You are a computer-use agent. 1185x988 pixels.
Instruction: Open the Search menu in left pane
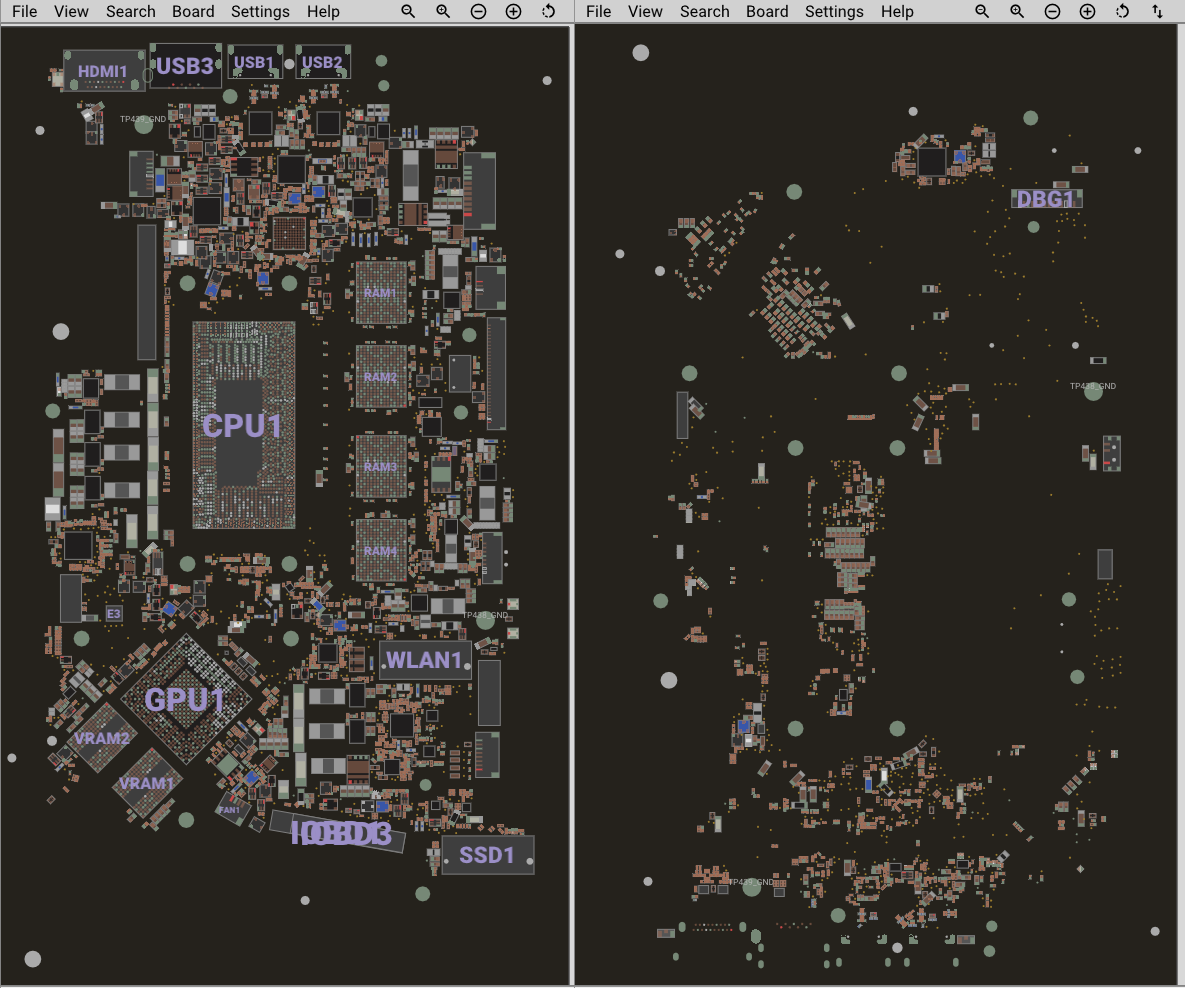click(x=131, y=11)
